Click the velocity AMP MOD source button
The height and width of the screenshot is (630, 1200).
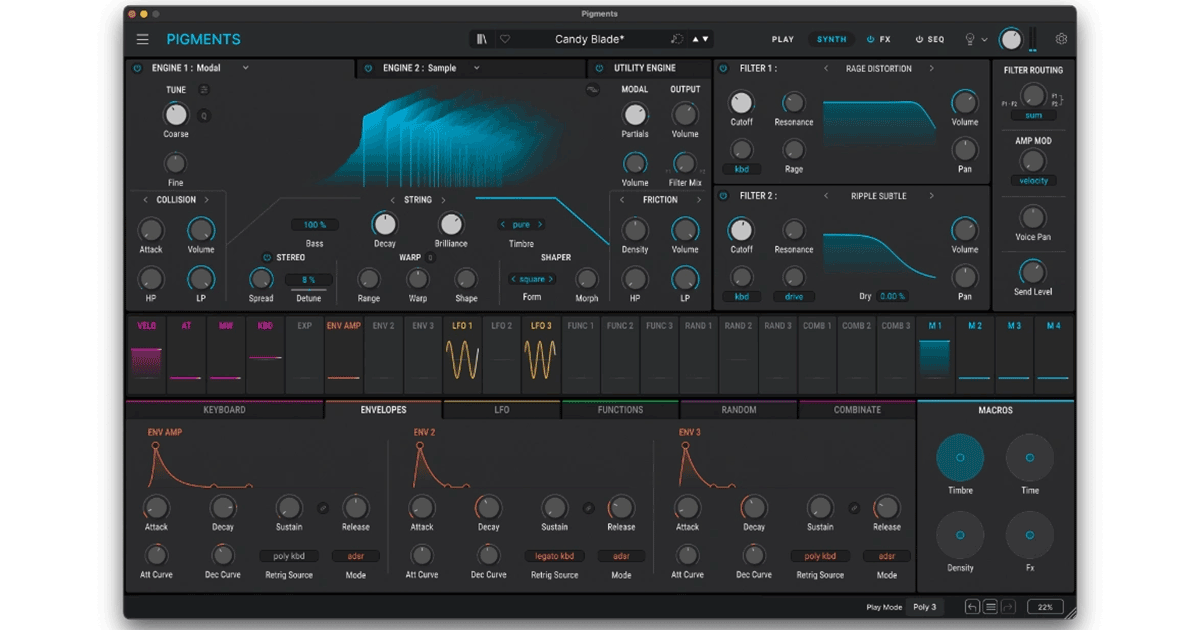1033,181
